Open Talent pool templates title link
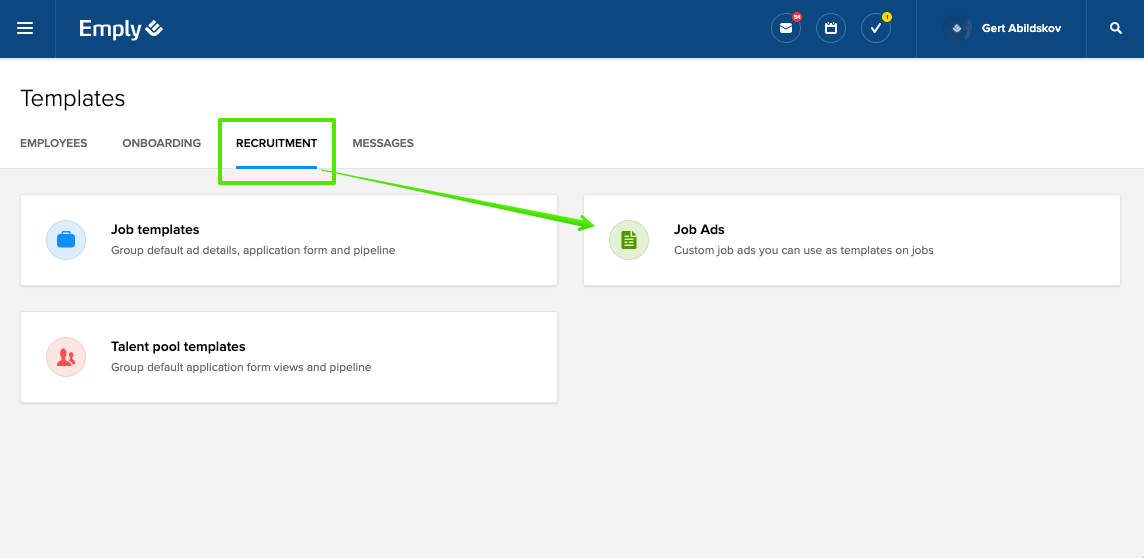 click(178, 347)
